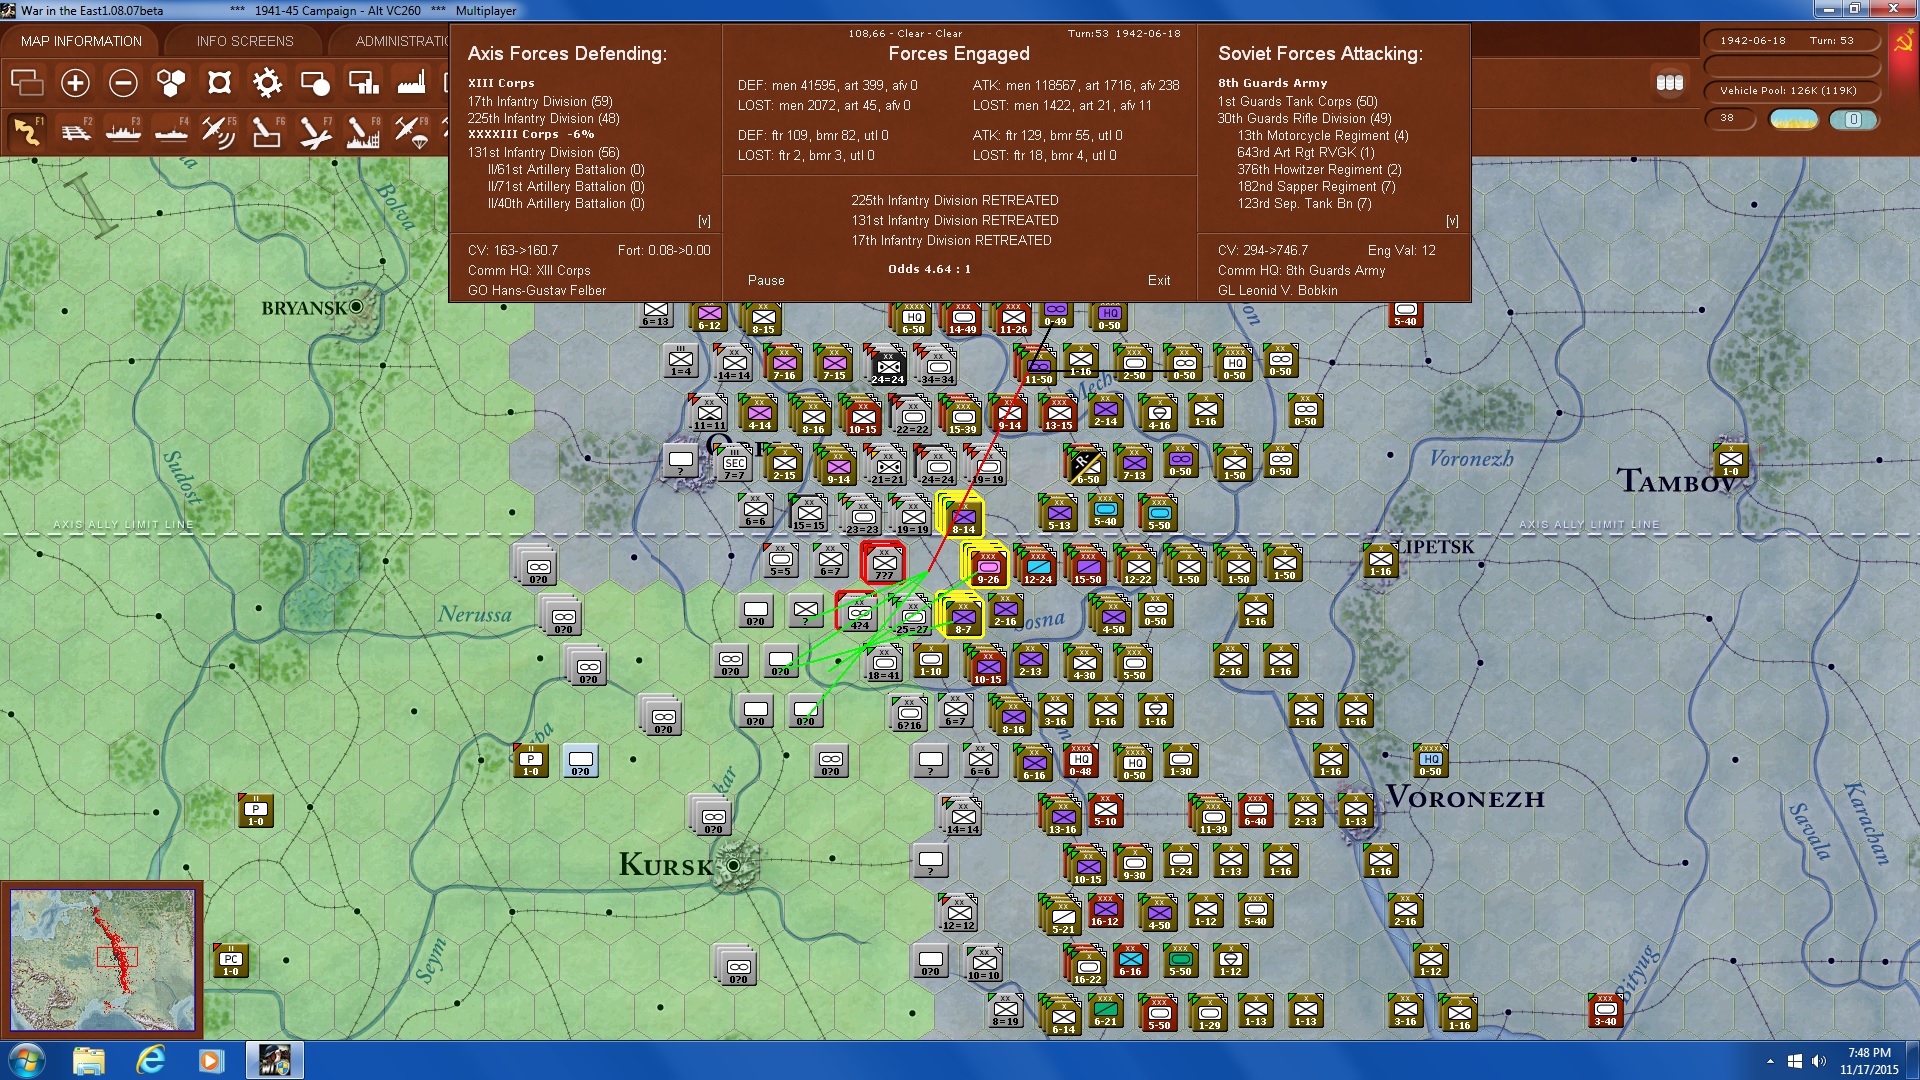Screen dimensions: 1920x1080
Task: Click 30th Guards Rifle Division (49) entry
Action: [1304, 119]
